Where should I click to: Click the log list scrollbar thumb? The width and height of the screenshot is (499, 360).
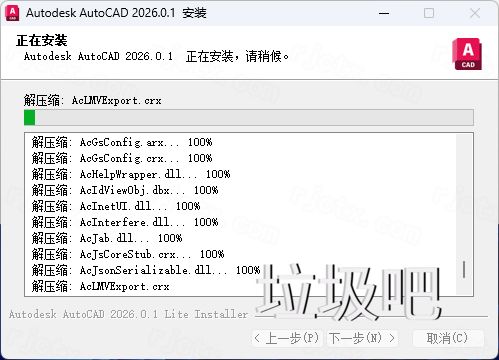tap(464, 269)
